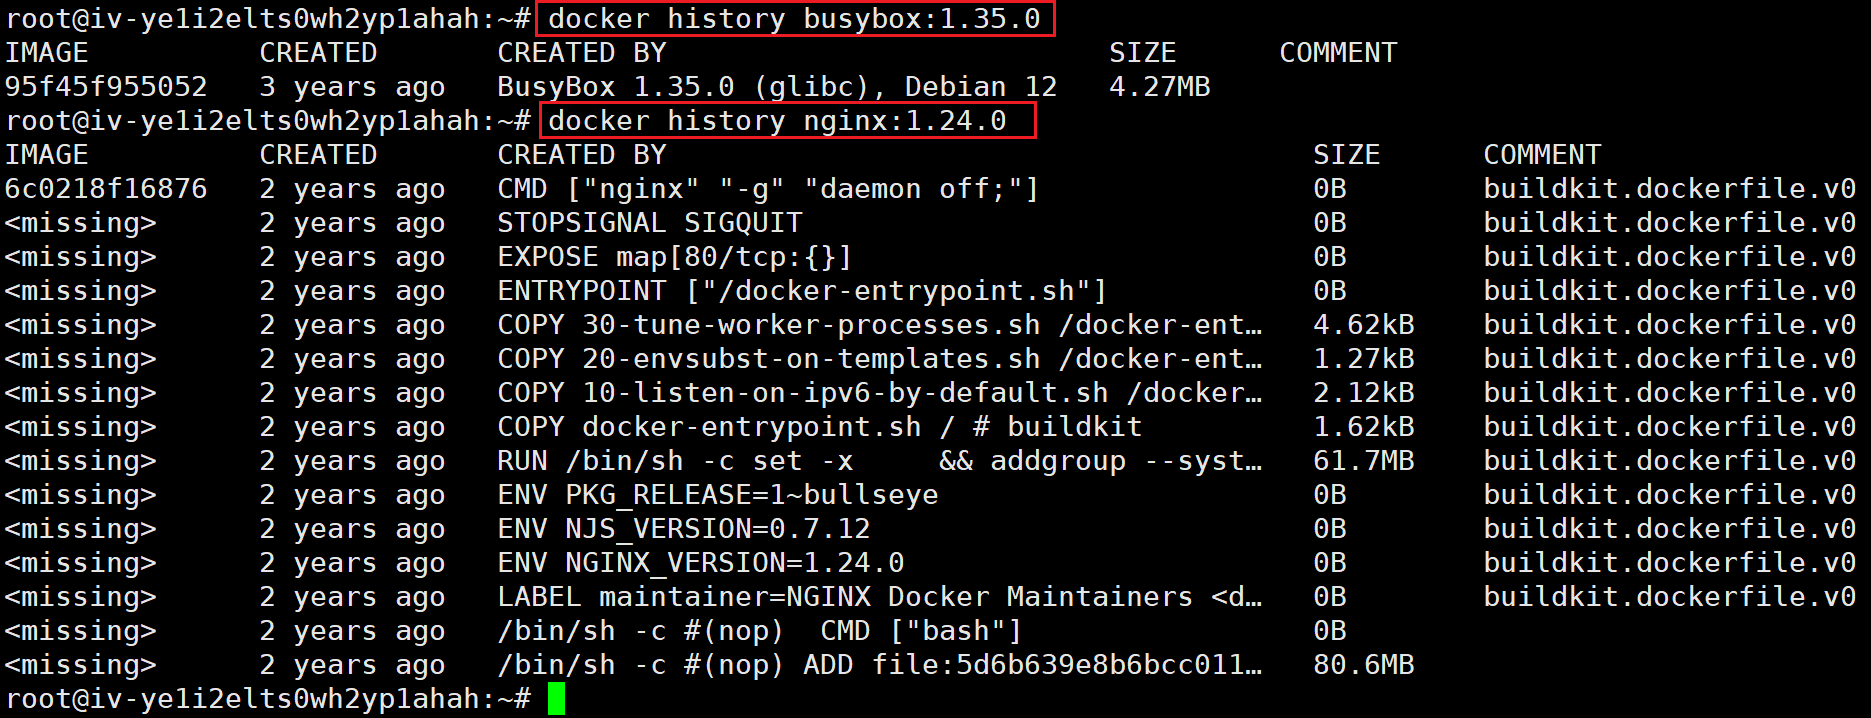Click buildkit.dockerfile.v0 comment in LABEL row
1871x718 pixels.
pyautogui.click(x=1670, y=597)
